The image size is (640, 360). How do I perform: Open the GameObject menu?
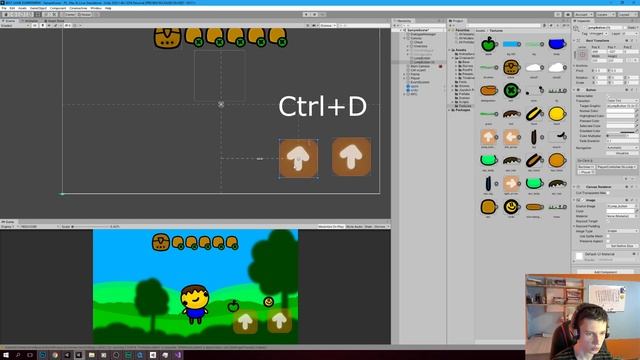pos(38,8)
